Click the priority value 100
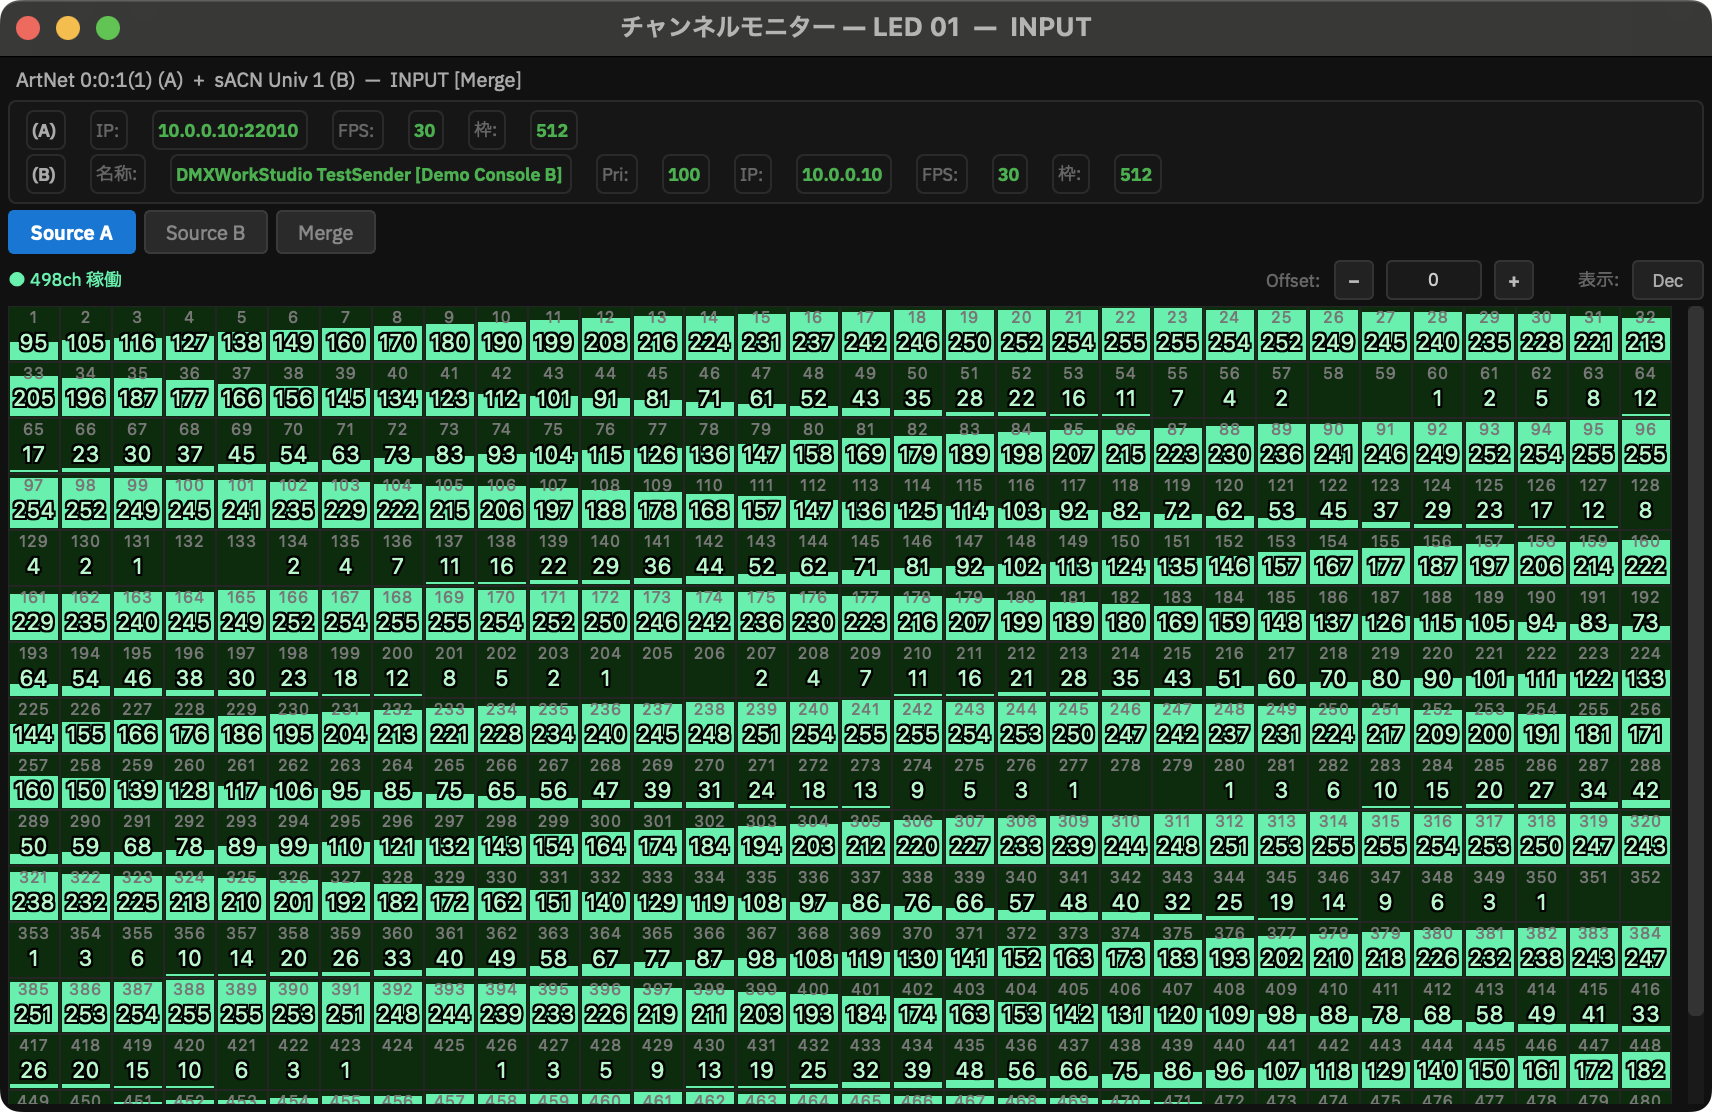This screenshot has width=1712, height=1112. click(683, 174)
